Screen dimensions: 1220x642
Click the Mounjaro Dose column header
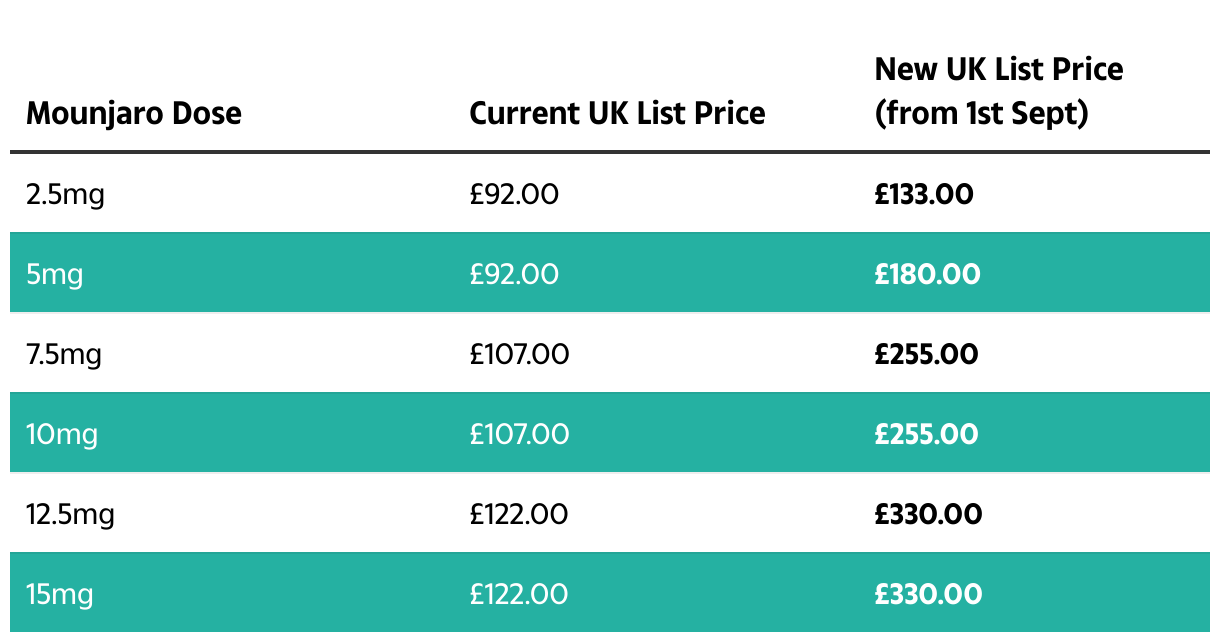point(134,113)
